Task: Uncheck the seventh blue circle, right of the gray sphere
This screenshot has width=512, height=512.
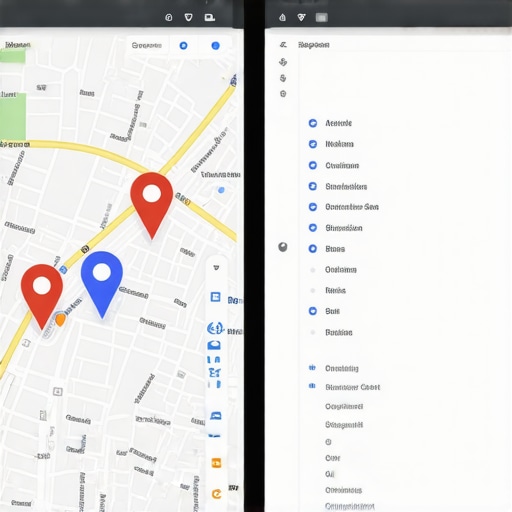Action: pyautogui.click(x=313, y=249)
